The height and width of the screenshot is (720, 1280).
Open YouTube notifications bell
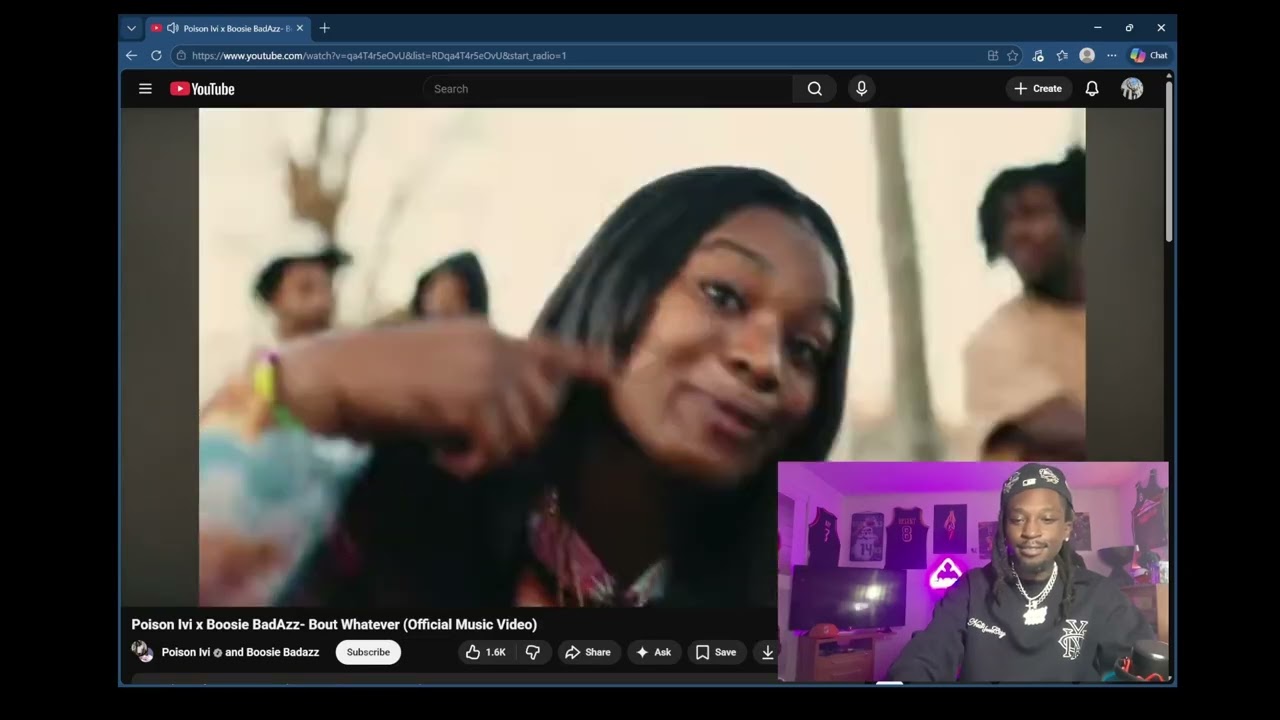coord(1092,89)
